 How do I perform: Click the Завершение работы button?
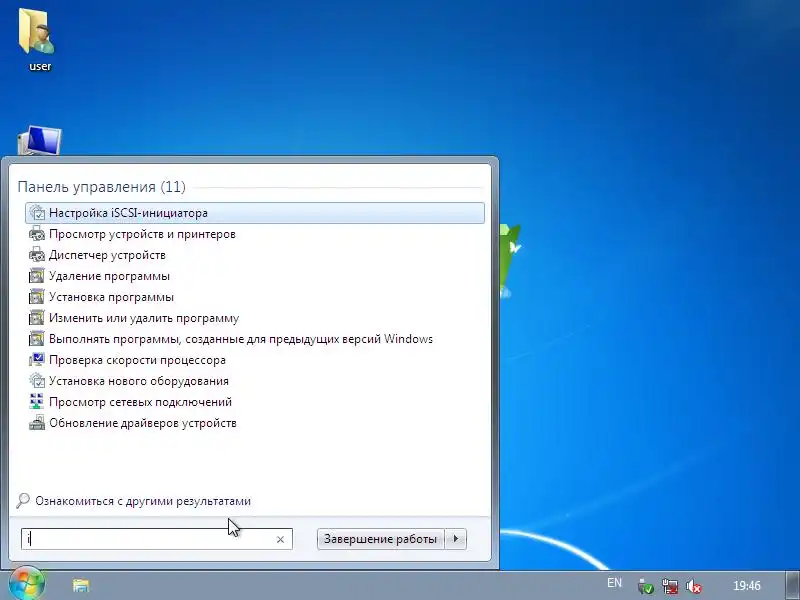click(x=381, y=539)
